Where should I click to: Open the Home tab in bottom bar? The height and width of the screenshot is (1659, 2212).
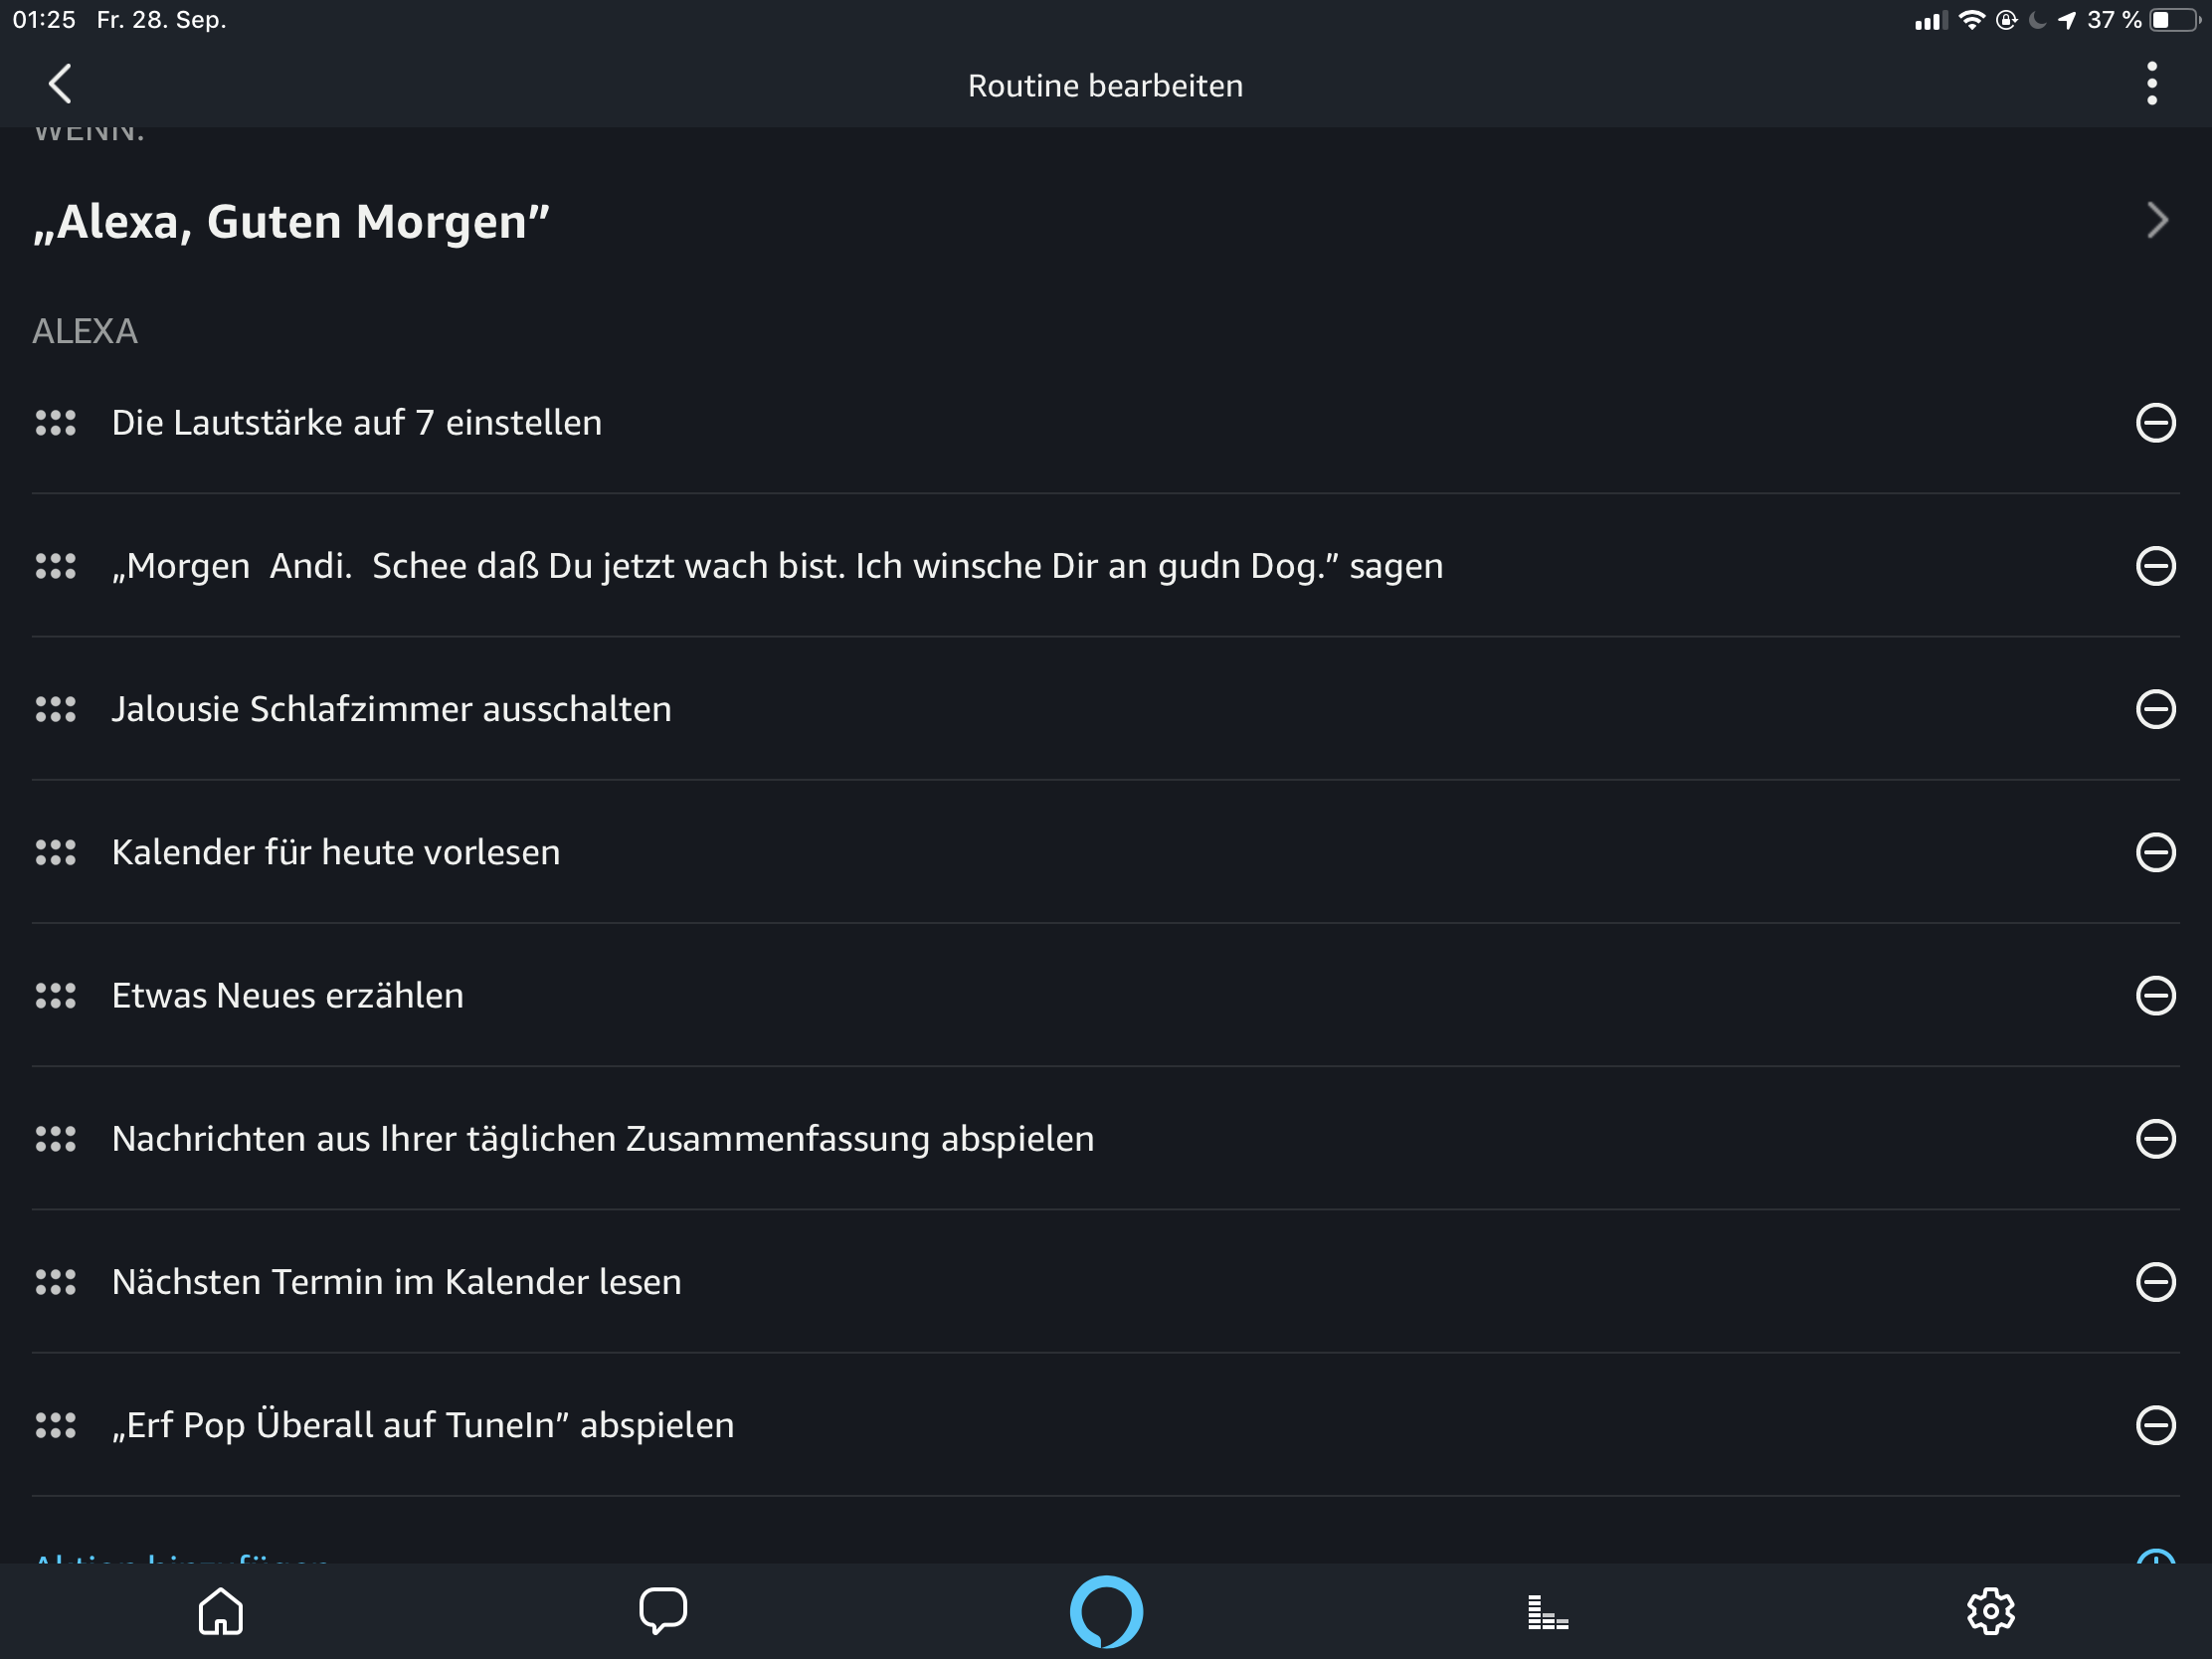[x=221, y=1611]
